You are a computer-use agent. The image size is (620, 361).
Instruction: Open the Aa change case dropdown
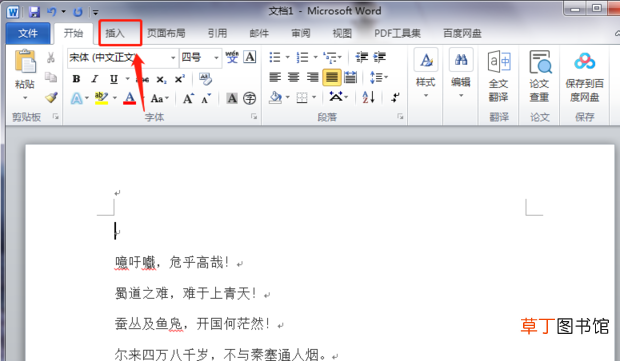click(x=160, y=98)
